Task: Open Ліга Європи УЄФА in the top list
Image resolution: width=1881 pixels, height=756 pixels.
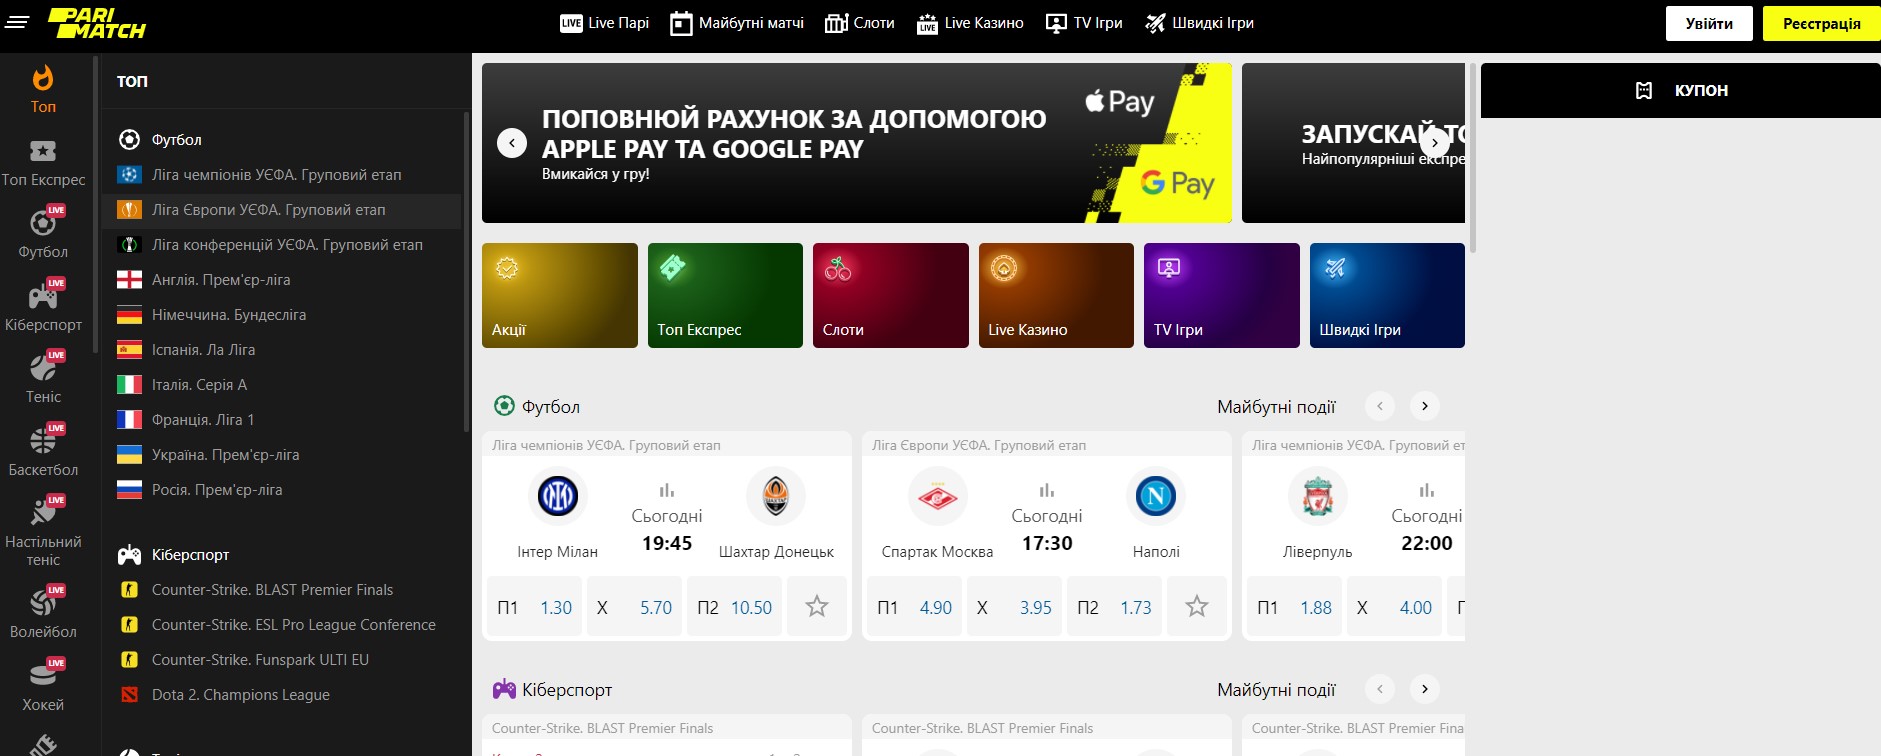Action: (x=281, y=210)
